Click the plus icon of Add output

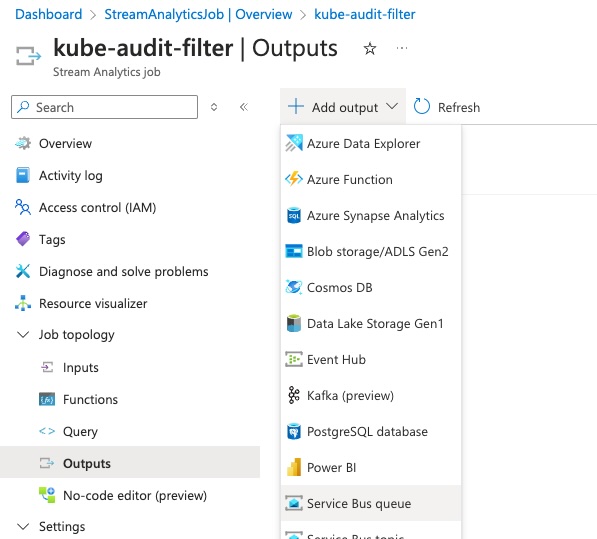[296, 106]
